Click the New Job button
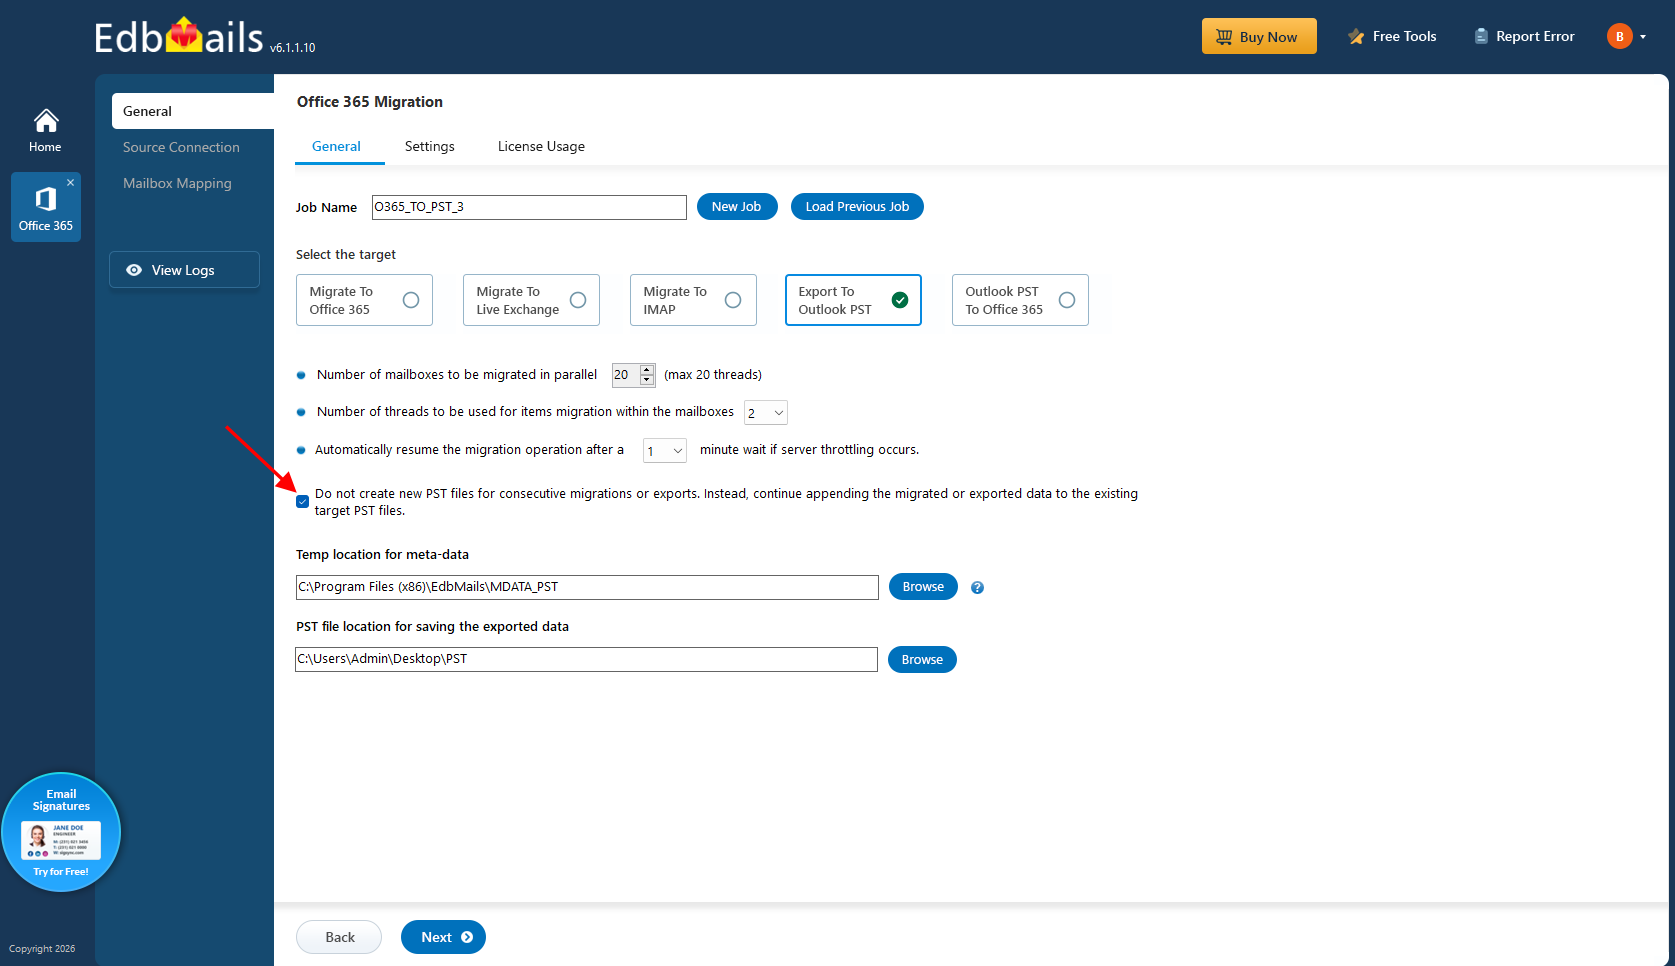This screenshot has height=966, width=1675. click(737, 207)
